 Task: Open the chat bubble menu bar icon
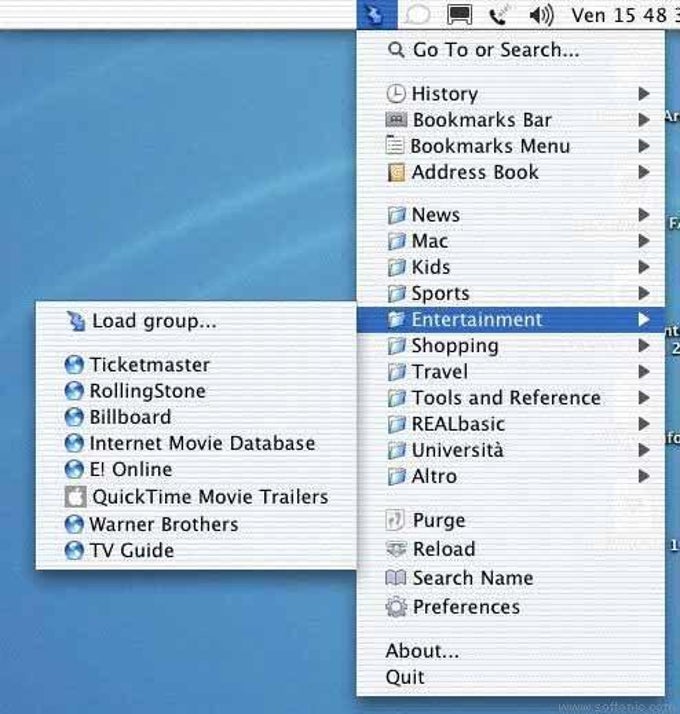coord(417,15)
